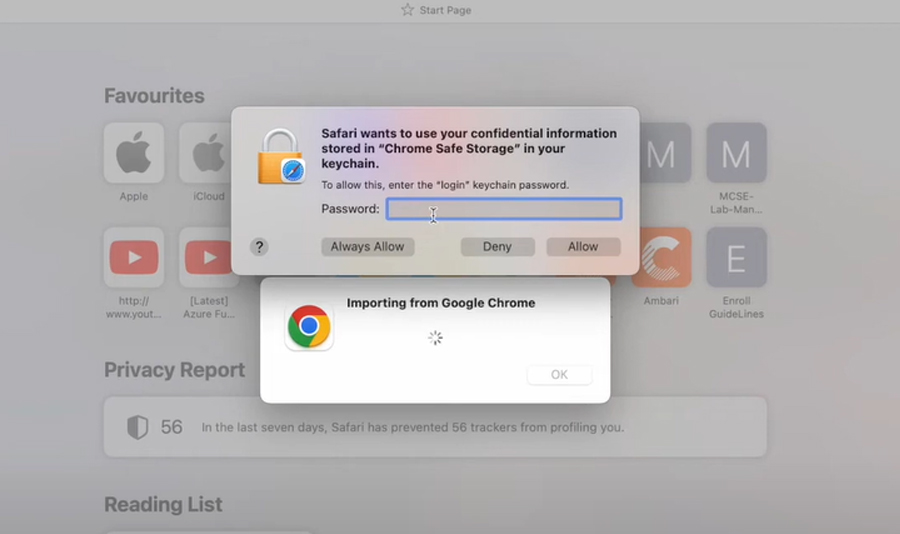Open the YouTube favourite labeled http://www.yout
This screenshot has height=534, width=900.
point(134,258)
